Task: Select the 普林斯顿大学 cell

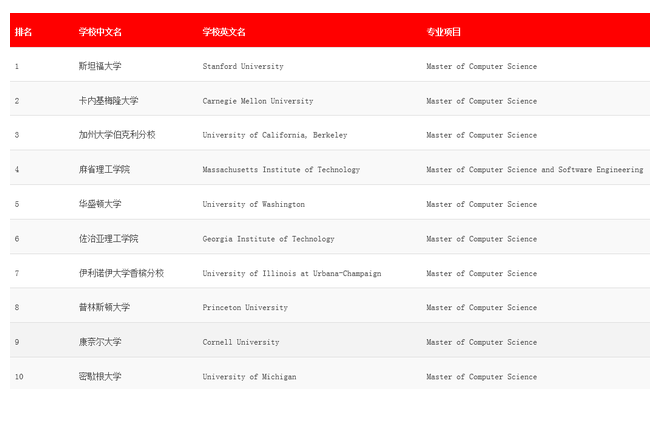Action: point(104,308)
